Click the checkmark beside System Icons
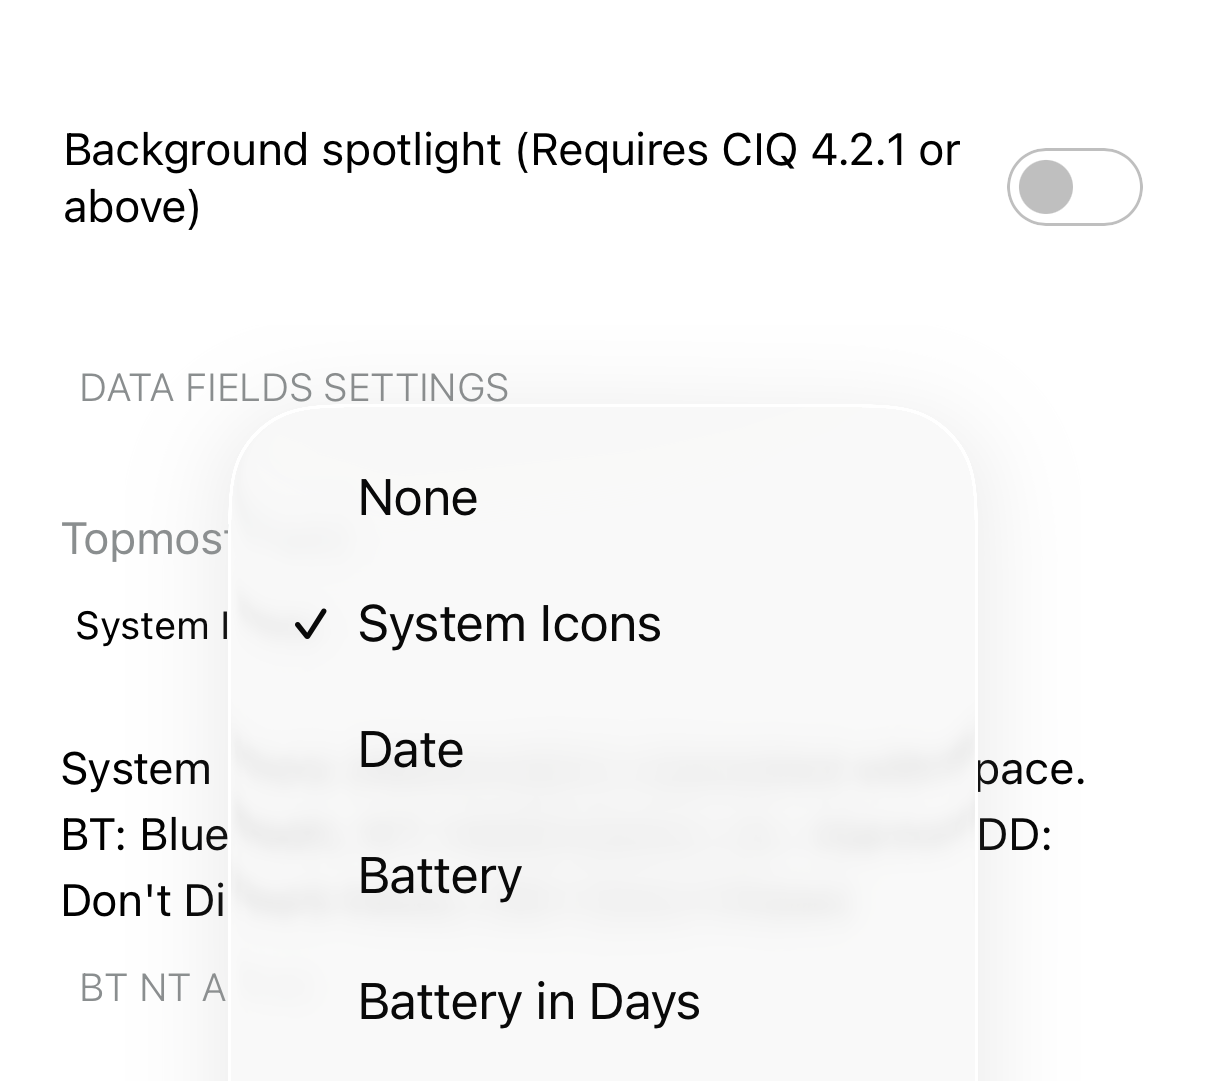 (x=311, y=625)
